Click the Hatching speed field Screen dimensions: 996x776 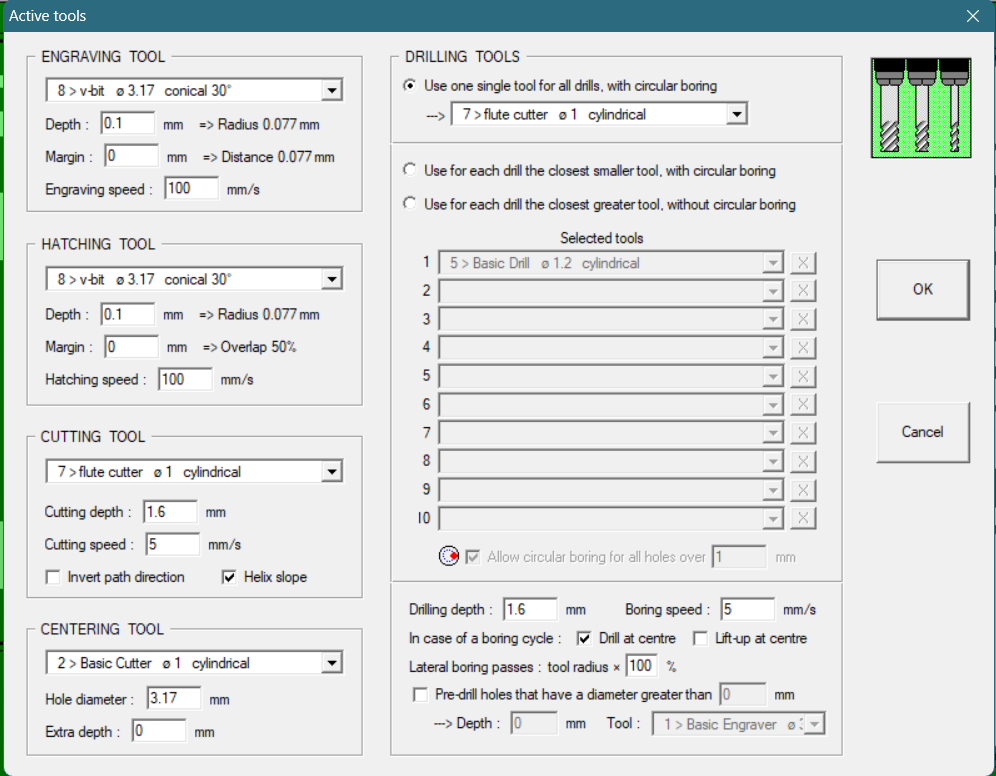point(185,379)
